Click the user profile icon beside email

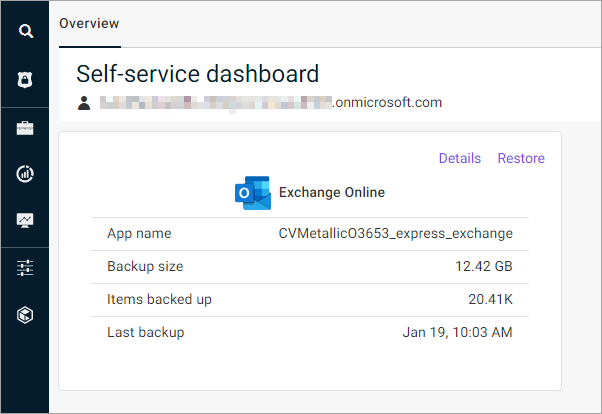point(84,103)
